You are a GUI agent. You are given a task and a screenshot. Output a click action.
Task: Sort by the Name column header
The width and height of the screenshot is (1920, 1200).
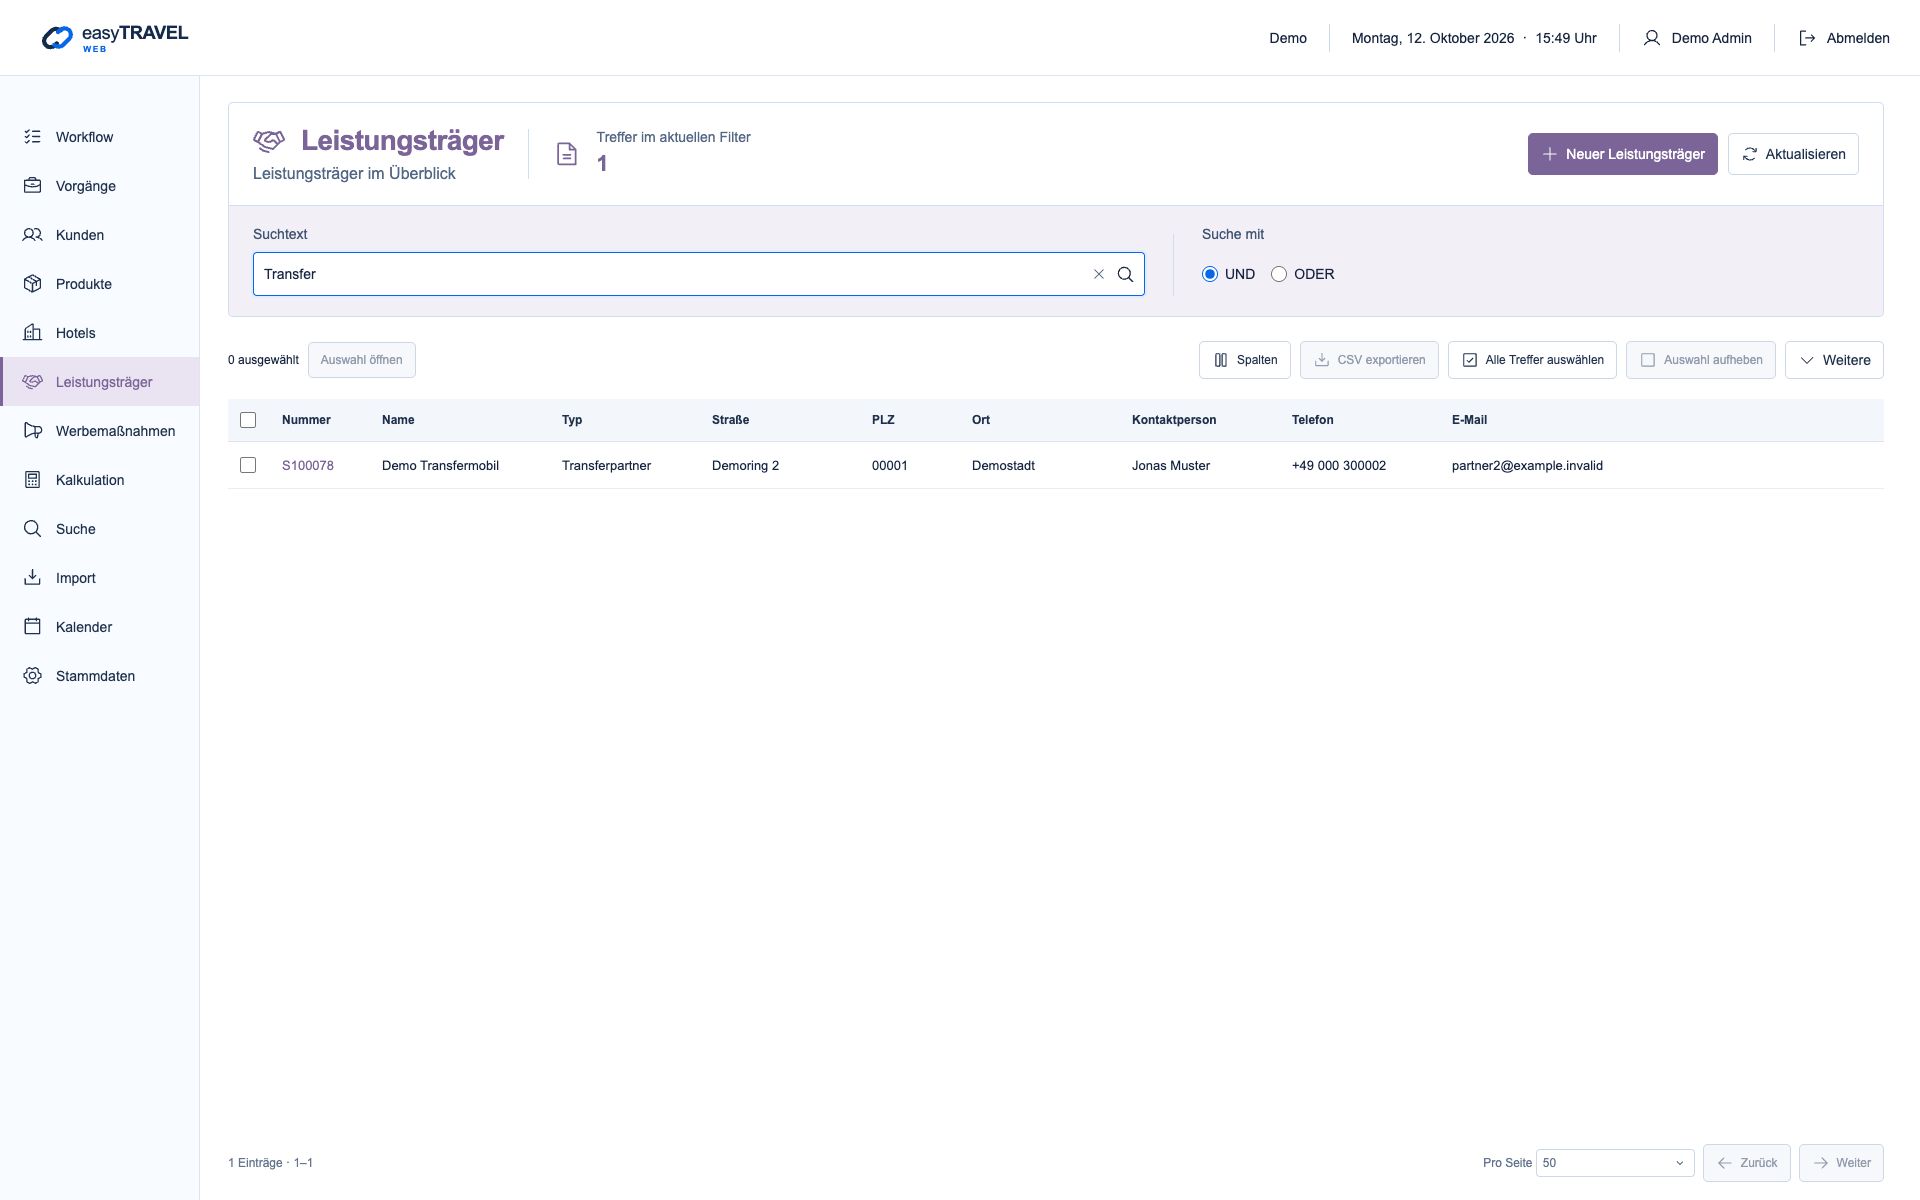(x=398, y=420)
